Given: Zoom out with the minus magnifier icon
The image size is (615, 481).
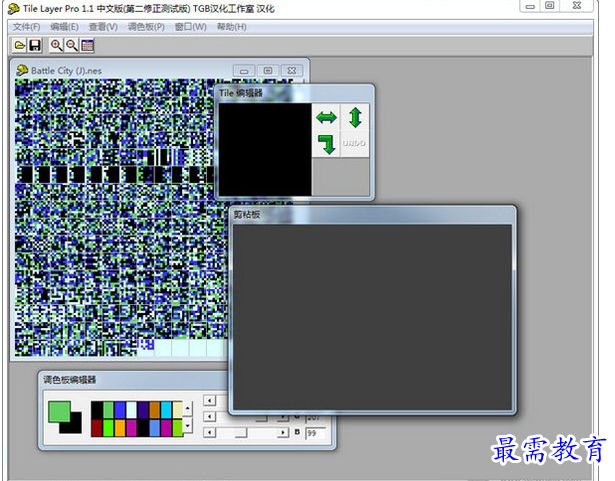Looking at the screenshot, I should click(x=72, y=46).
